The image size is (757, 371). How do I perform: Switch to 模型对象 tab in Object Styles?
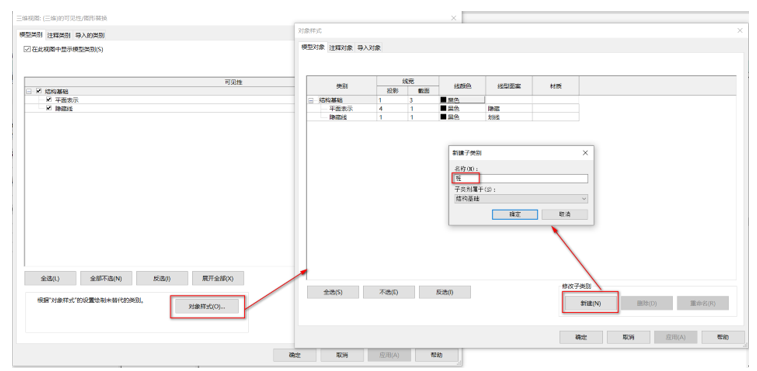[x=313, y=47]
